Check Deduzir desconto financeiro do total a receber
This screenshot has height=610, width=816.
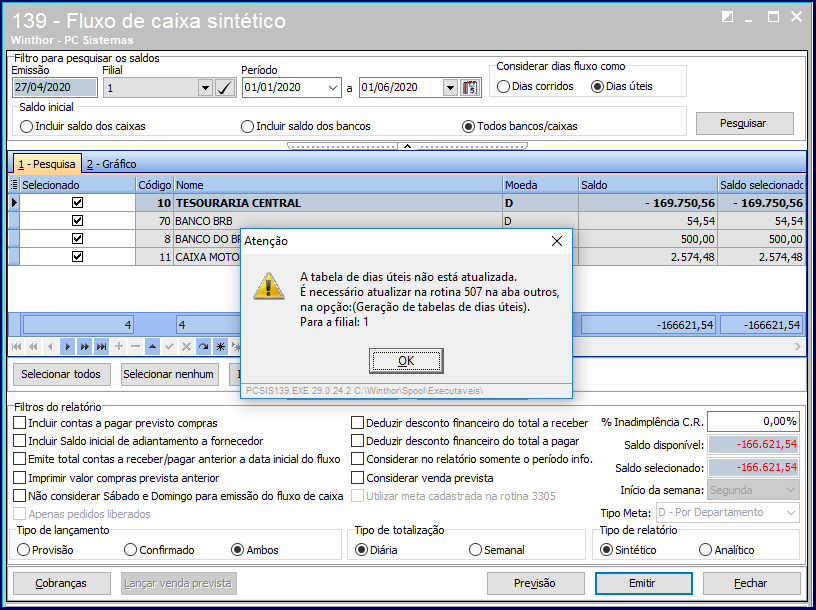357,423
